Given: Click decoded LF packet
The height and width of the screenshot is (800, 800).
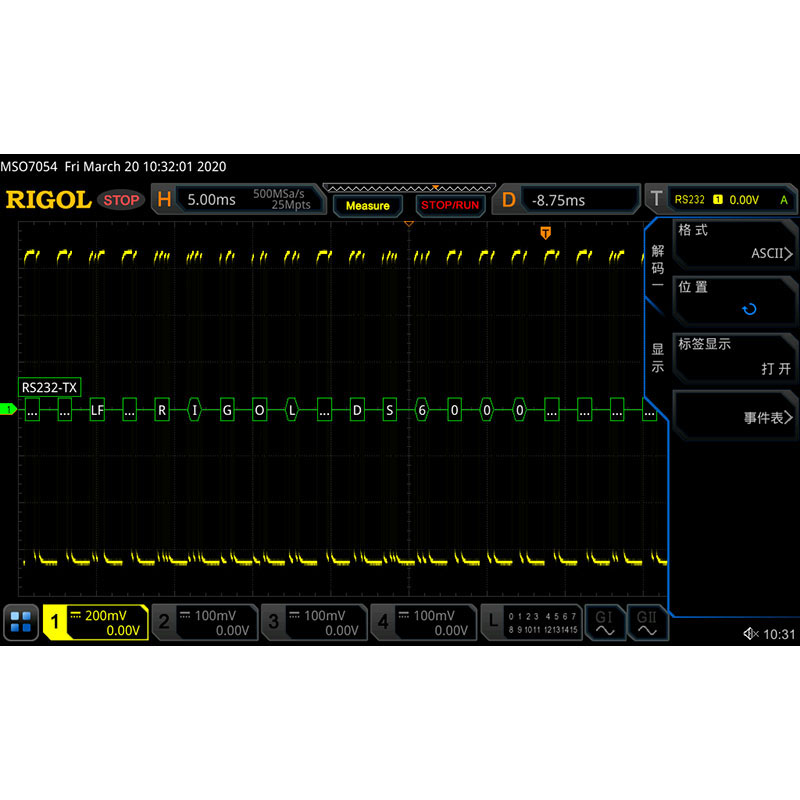Looking at the screenshot, I should (x=97, y=410).
